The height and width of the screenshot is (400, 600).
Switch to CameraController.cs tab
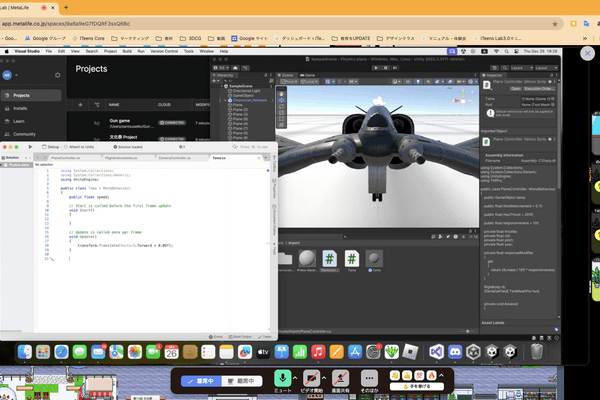click(x=174, y=158)
